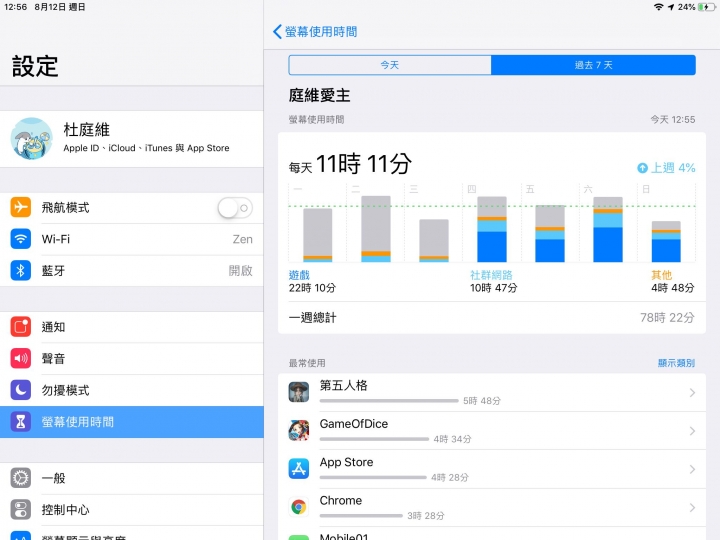720x540 pixels.
Task: Tap the up-arrow icon beside 上週 4%
Action: point(642,168)
